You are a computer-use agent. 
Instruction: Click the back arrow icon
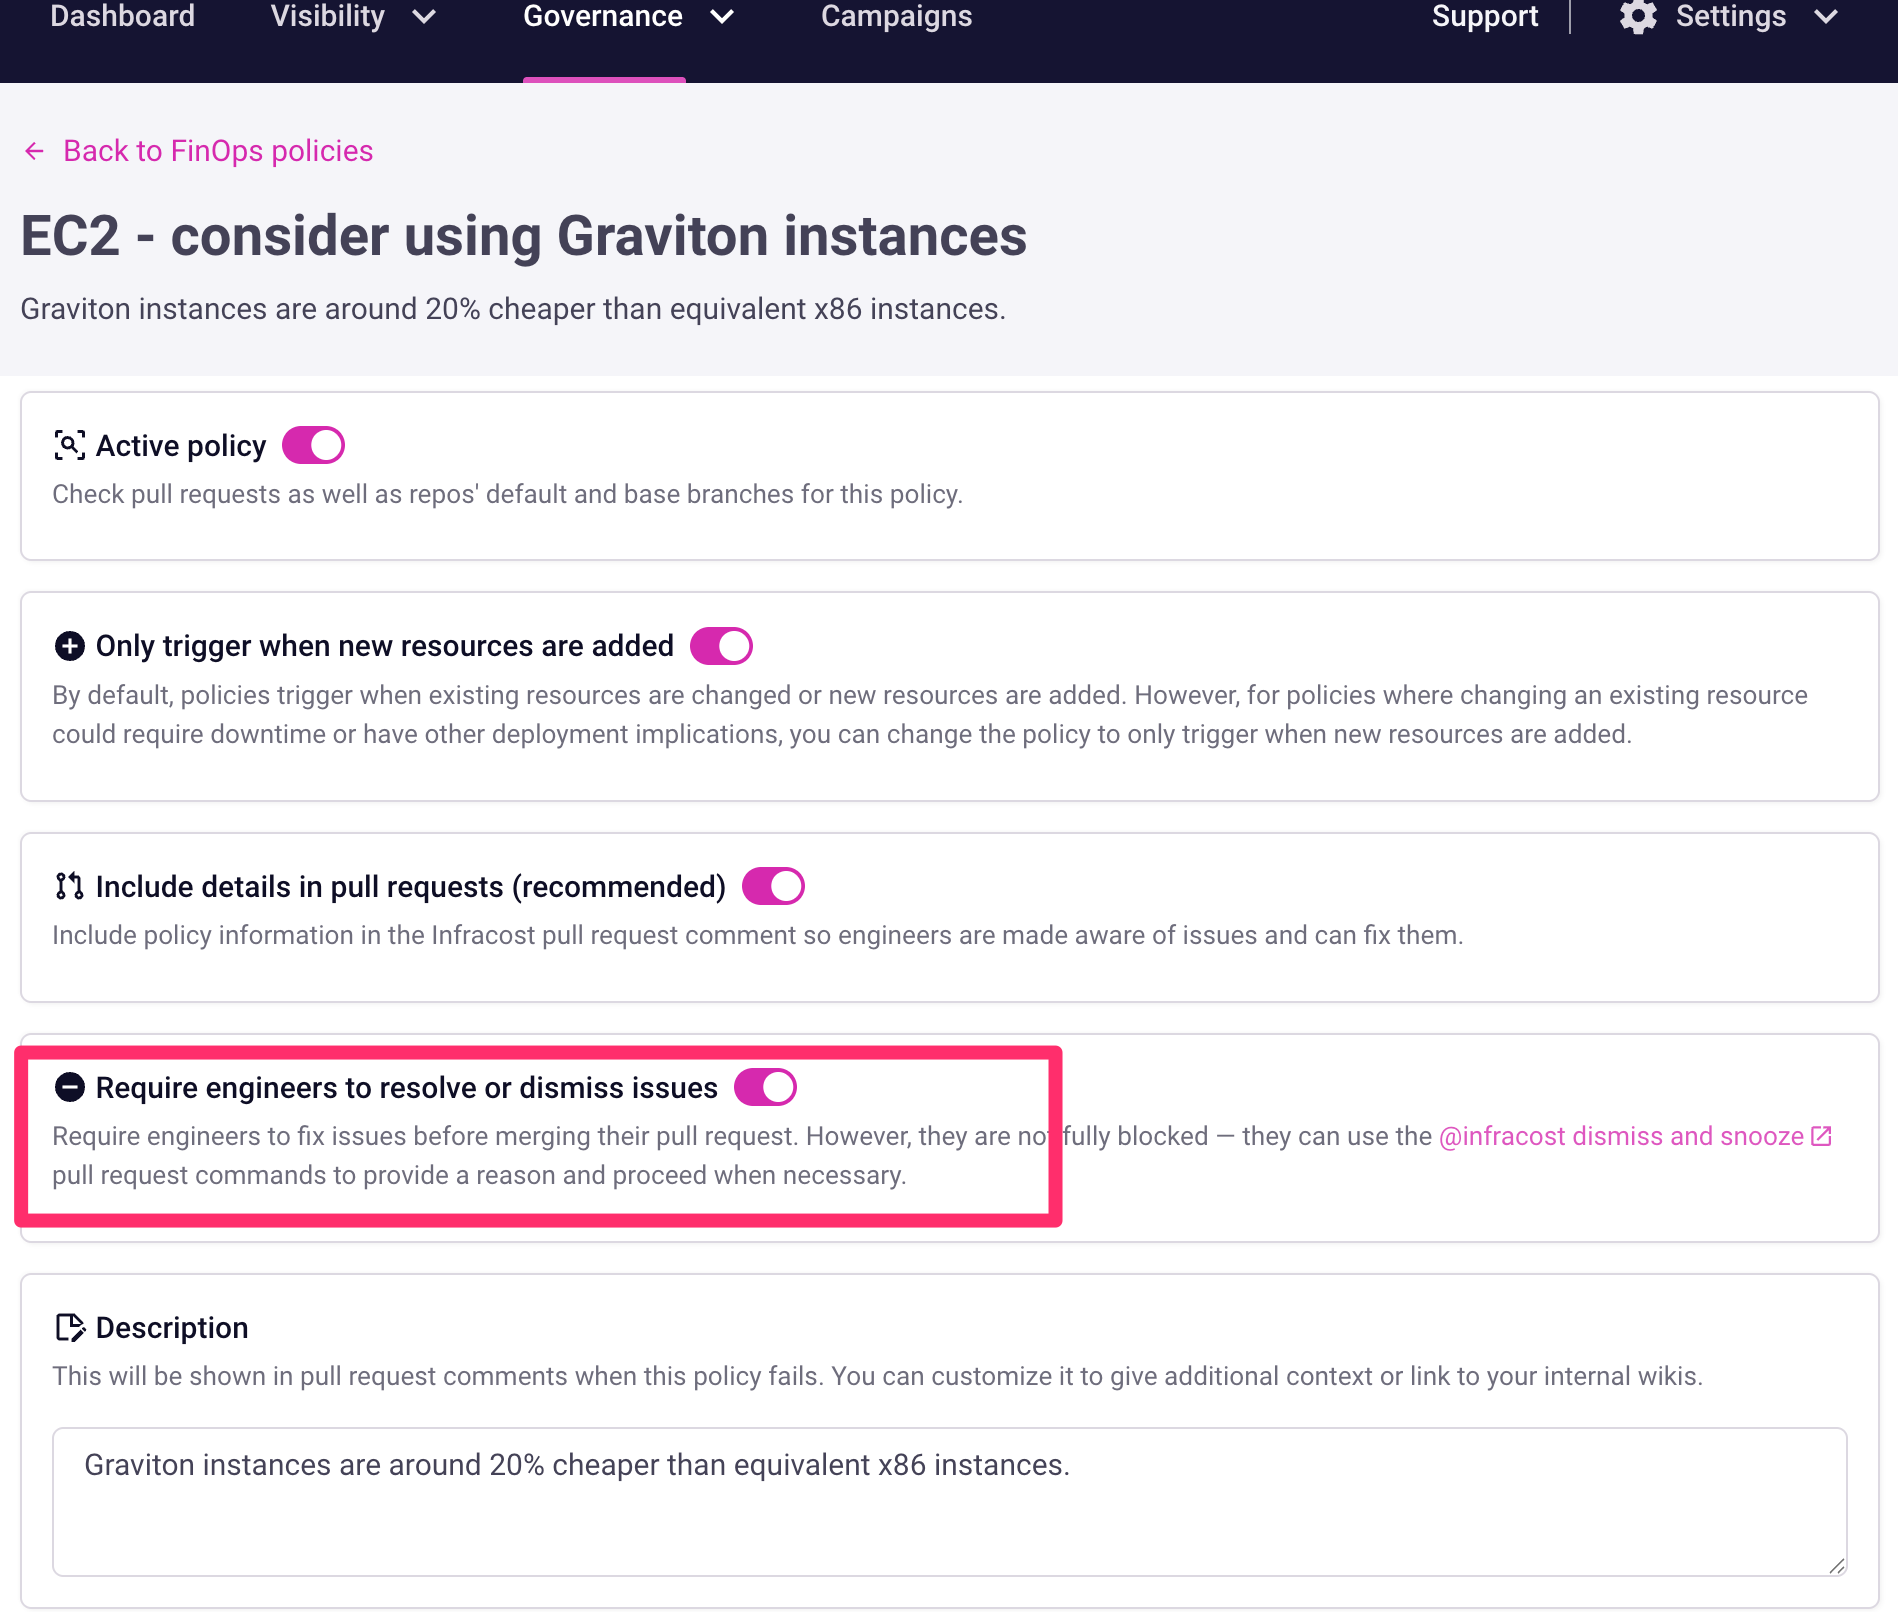(x=35, y=151)
